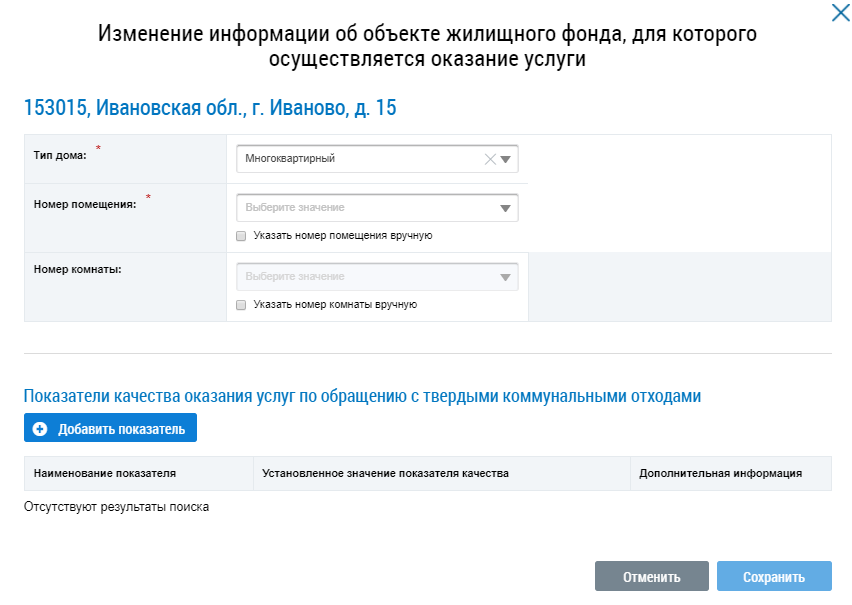This screenshot has height=605, width=852.
Task: Click the Указать номер помещения вручную label
Action: [x=342, y=236]
